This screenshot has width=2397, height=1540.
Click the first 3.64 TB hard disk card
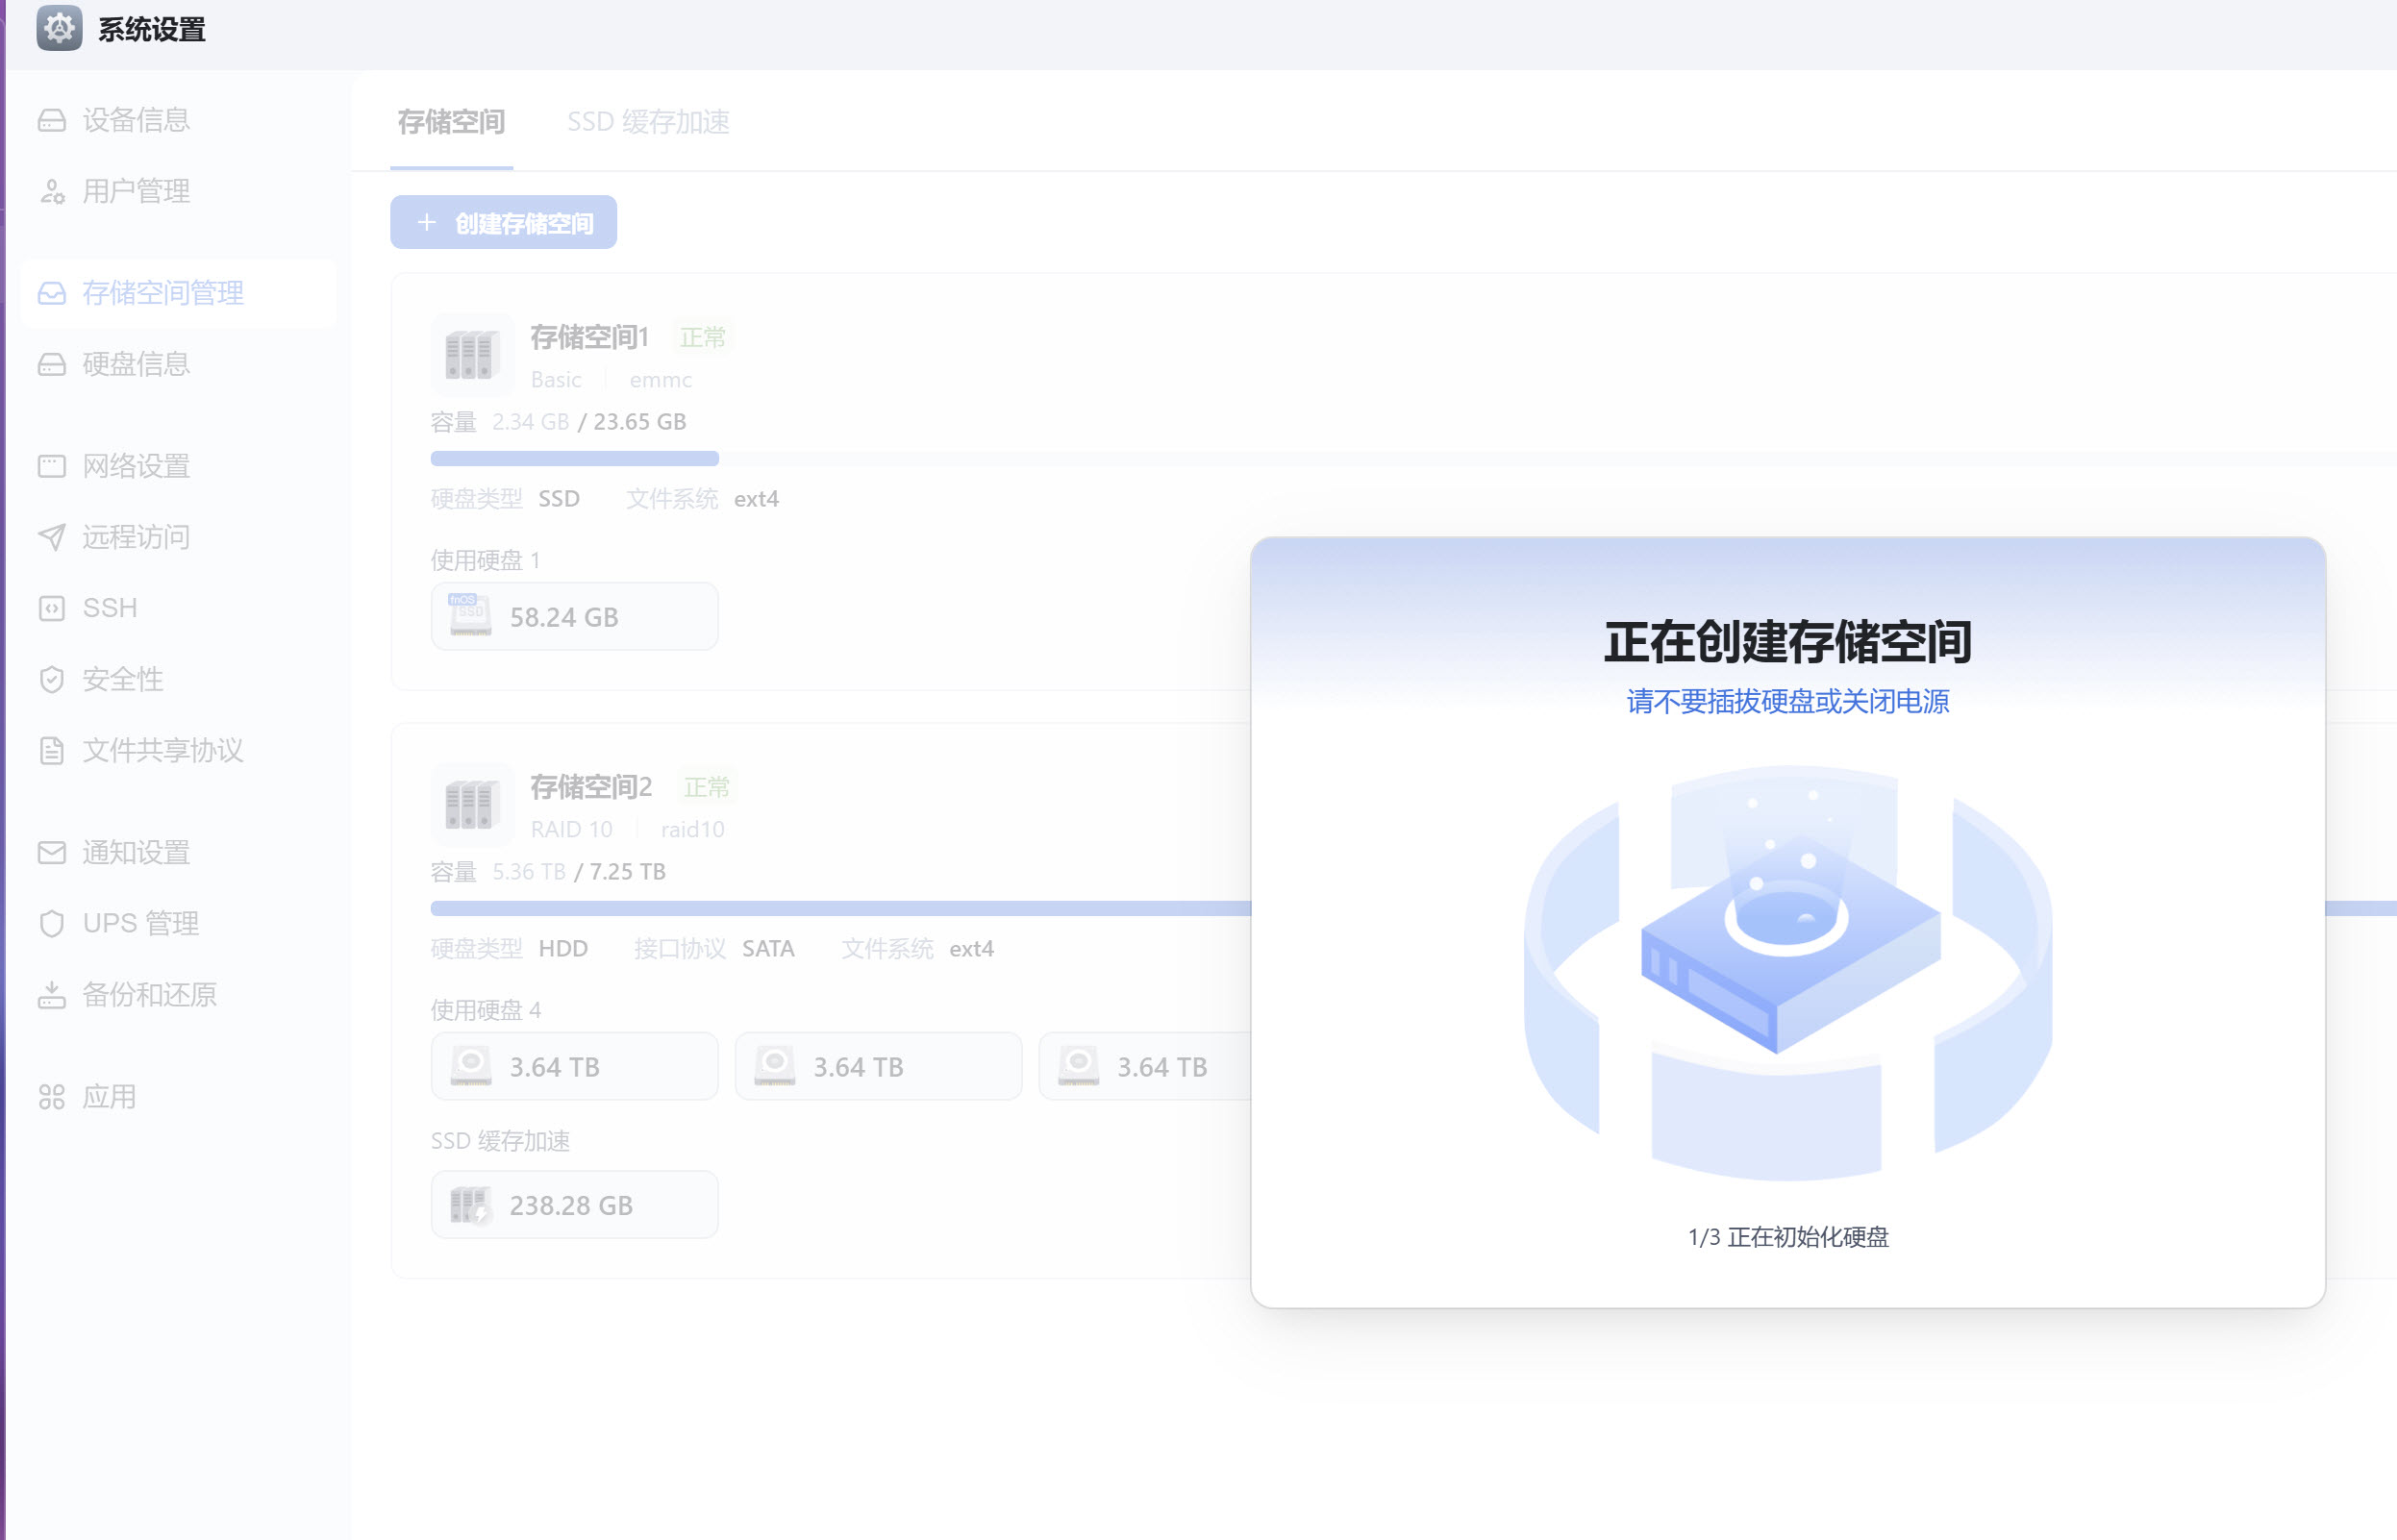click(x=574, y=1067)
